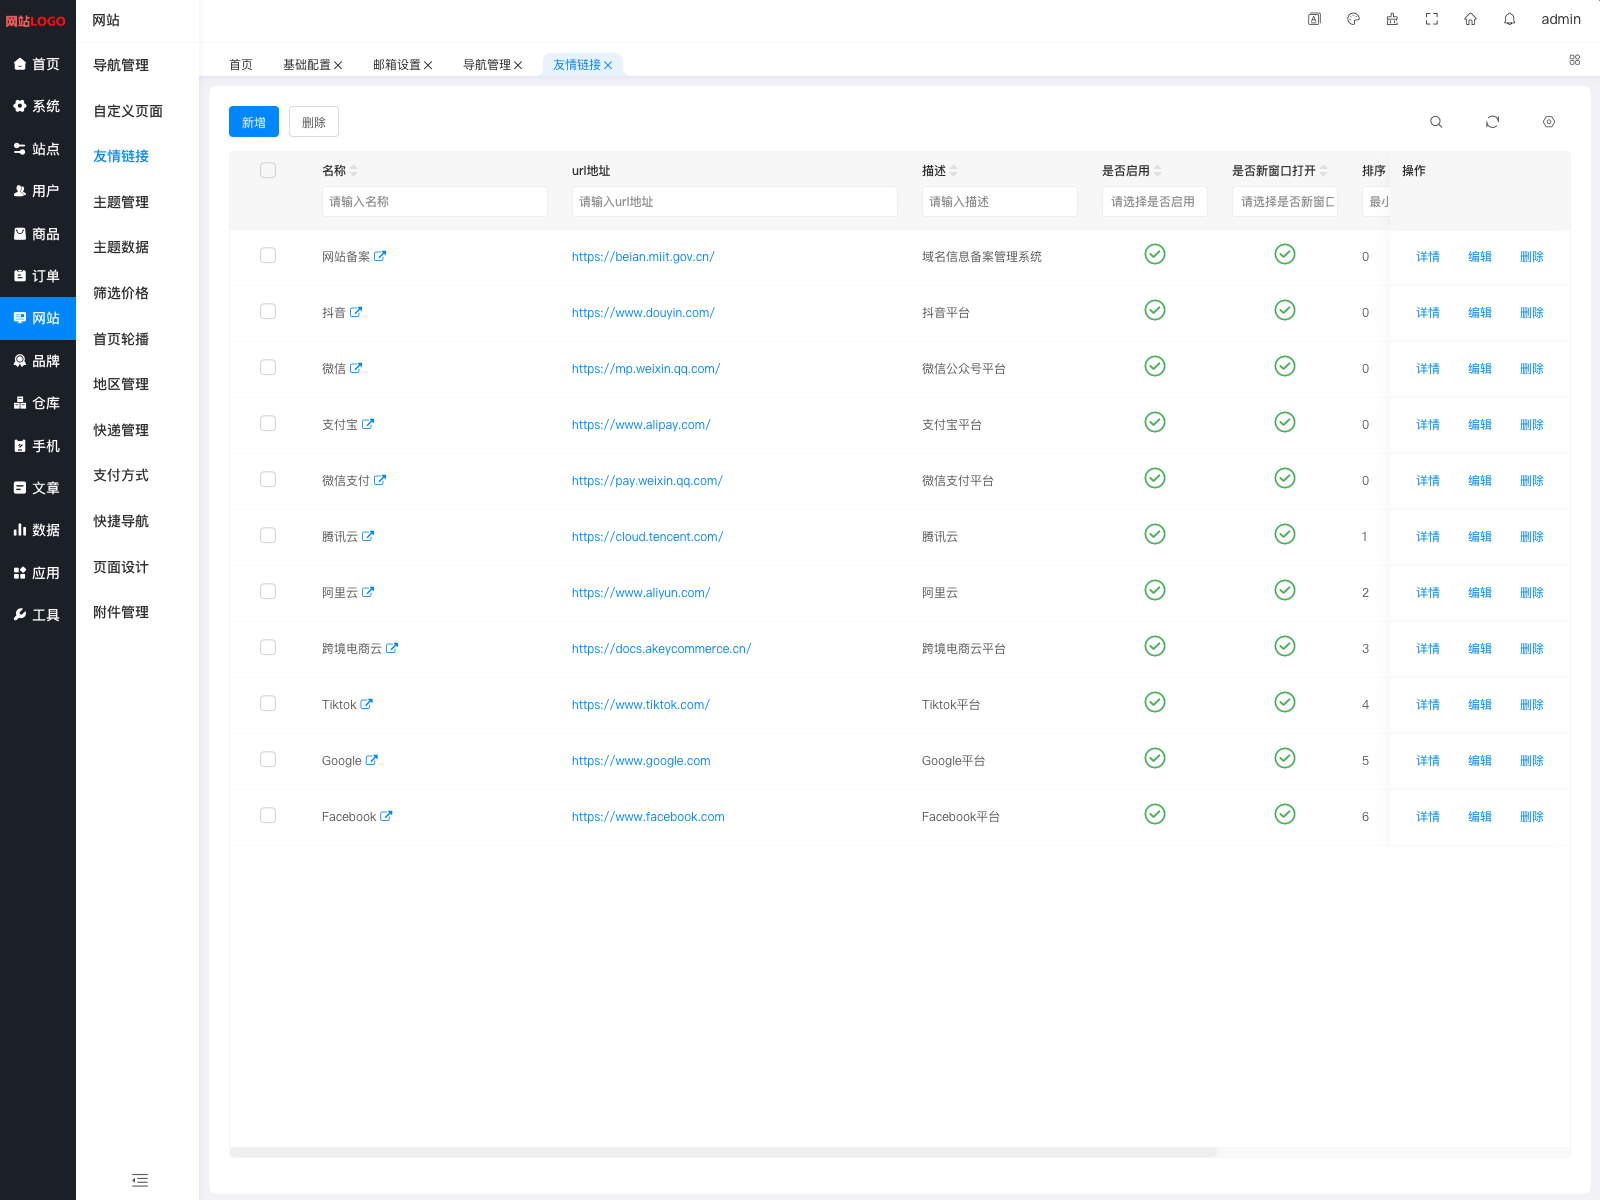Tick the Facebook row checkbox
This screenshot has height=1200, width=1600.
click(x=268, y=816)
